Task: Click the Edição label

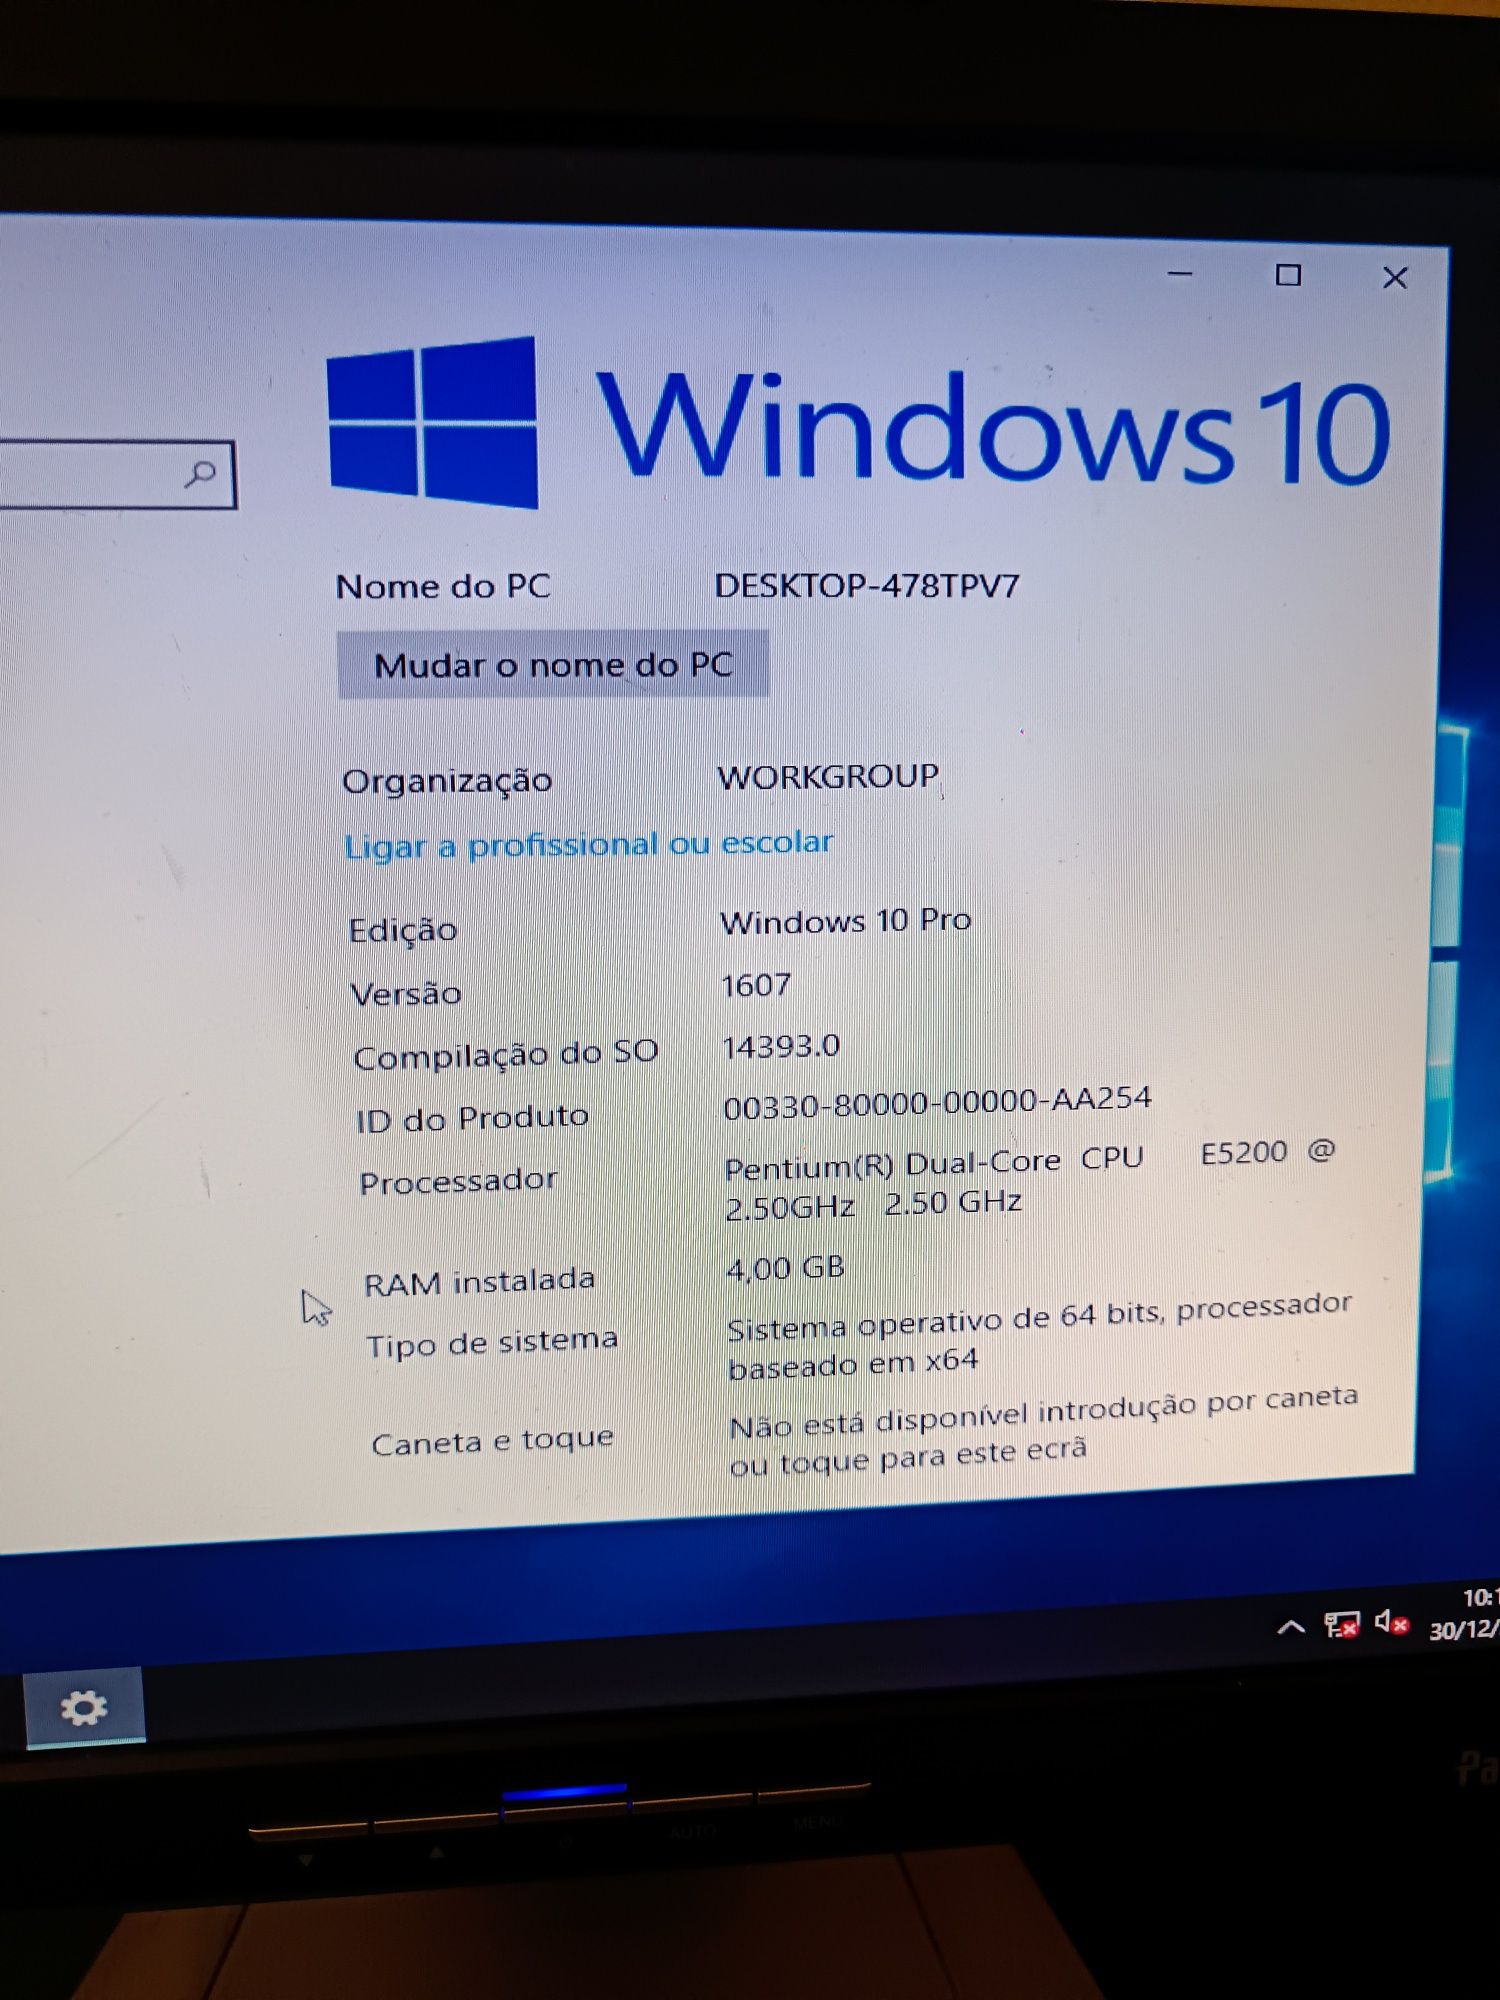Action: point(403,930)
